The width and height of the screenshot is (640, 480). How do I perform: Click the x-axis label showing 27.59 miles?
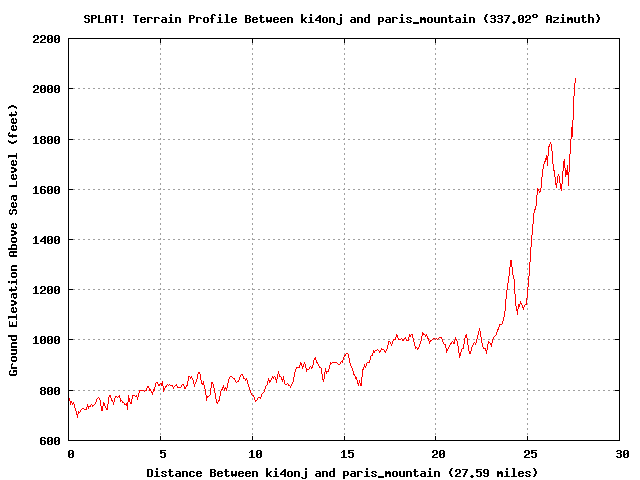[342, 472]
